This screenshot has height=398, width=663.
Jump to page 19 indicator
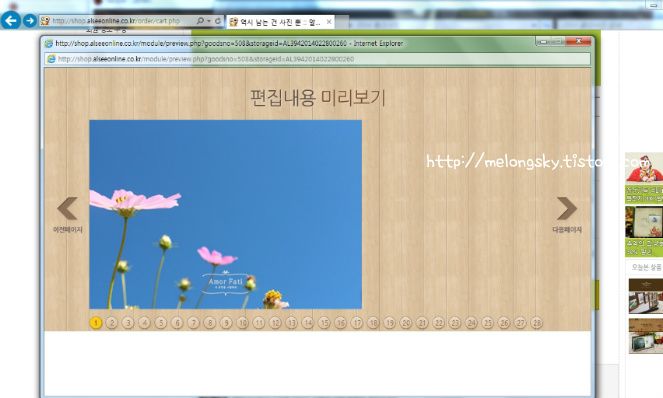(389, 323)
